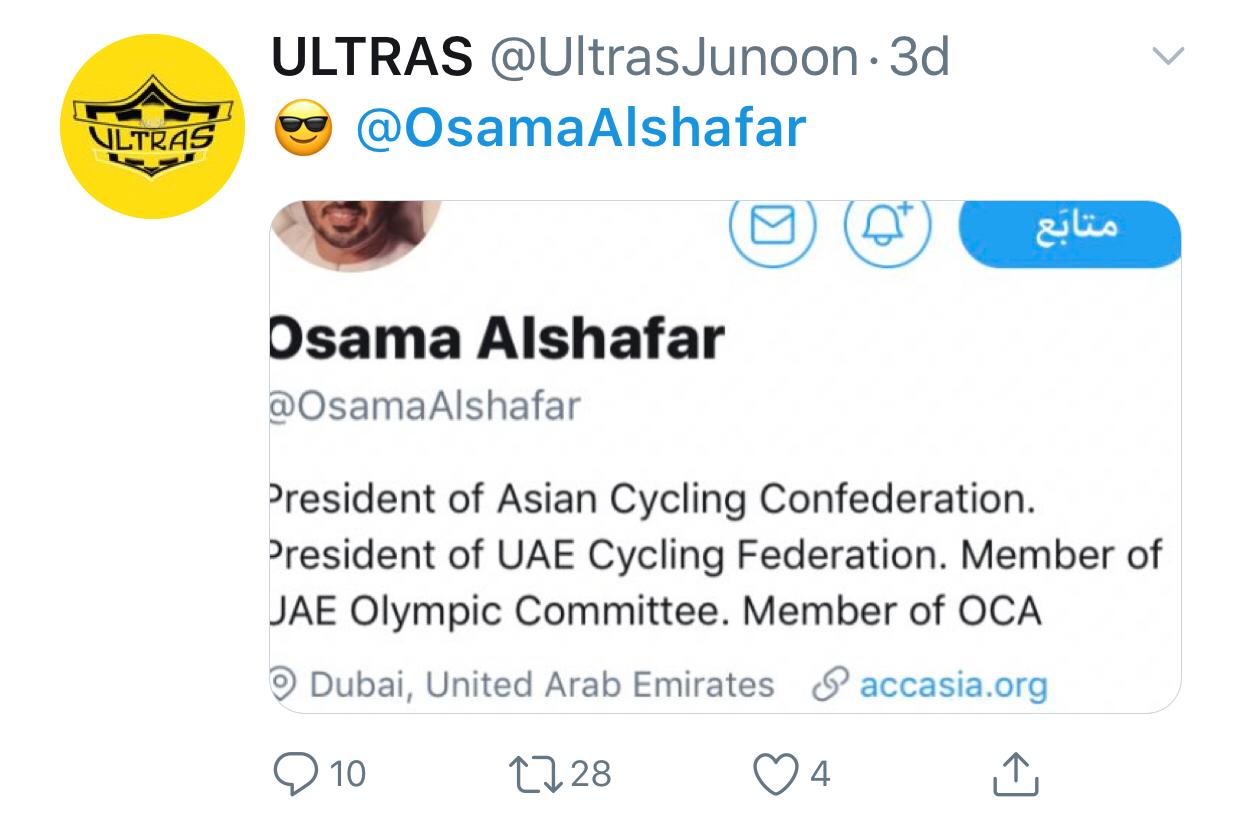
Task: Like the tweet with the heart icon
Action: click(x=774, y=774)
